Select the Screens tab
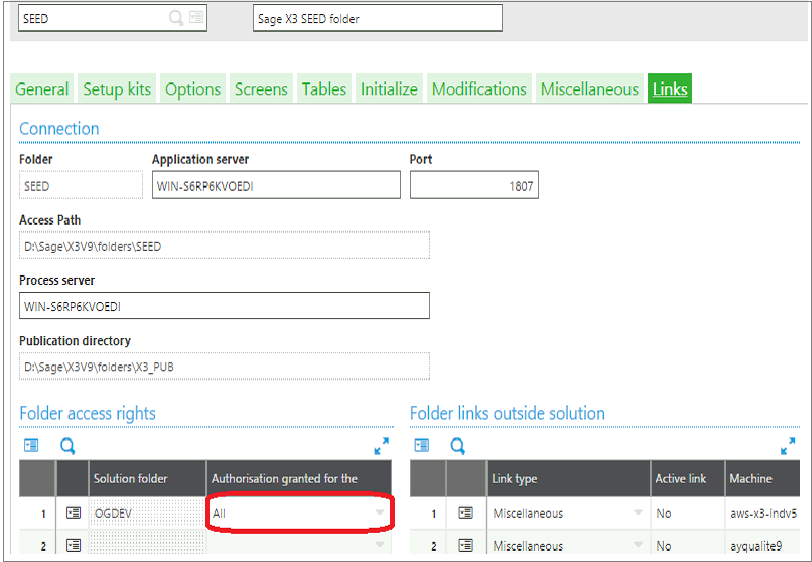This screenshot has height=562, width=812. pyautogui.click(x=261, y=89)
